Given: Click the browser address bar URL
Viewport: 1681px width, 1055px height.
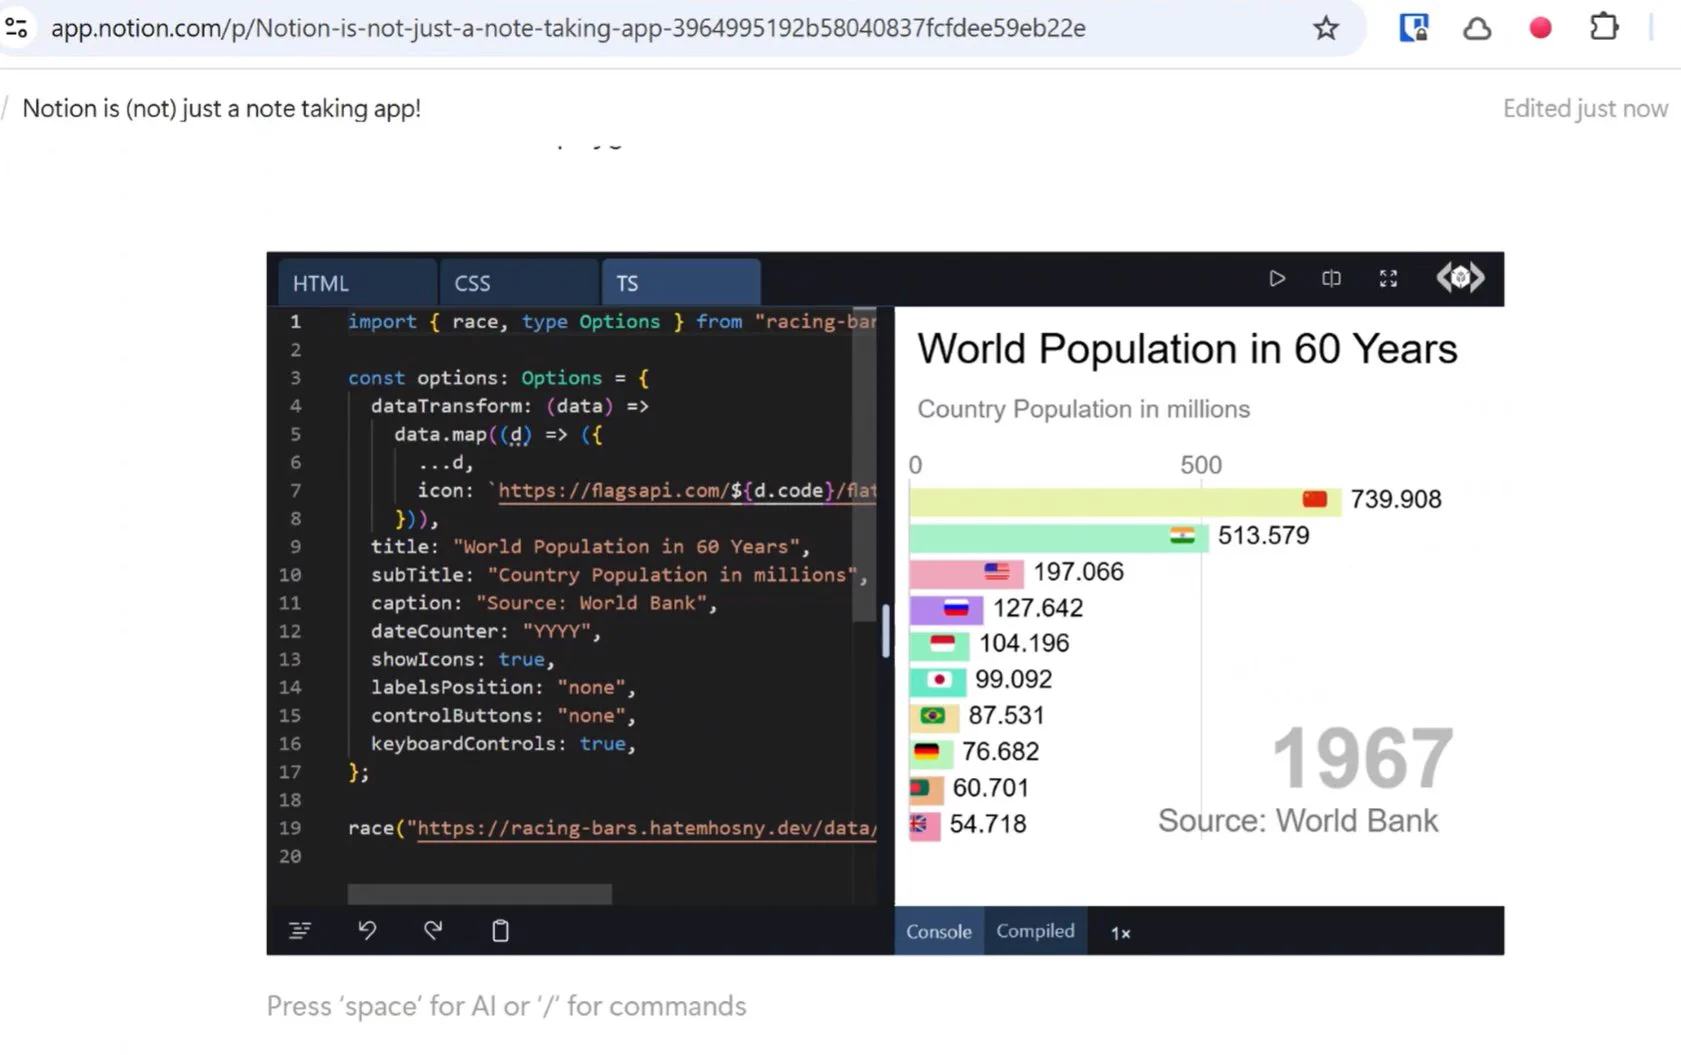Looking at the screenshot, I should point(568,28).
